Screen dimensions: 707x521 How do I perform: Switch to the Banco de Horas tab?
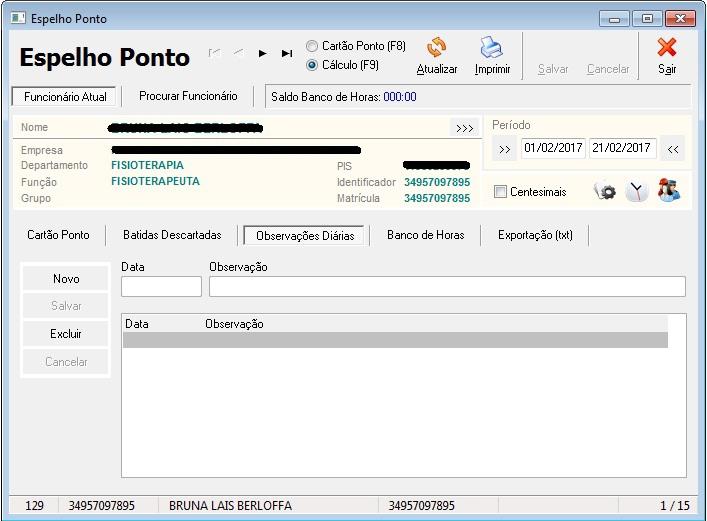tap(425, 235)
